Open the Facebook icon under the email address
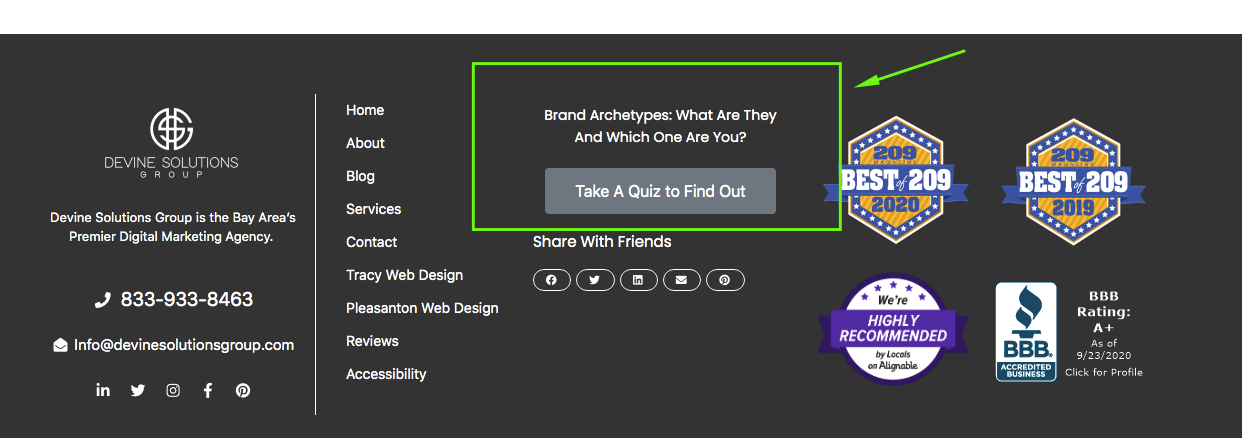This screenshot has height=438, width=1242. (208, 390)
